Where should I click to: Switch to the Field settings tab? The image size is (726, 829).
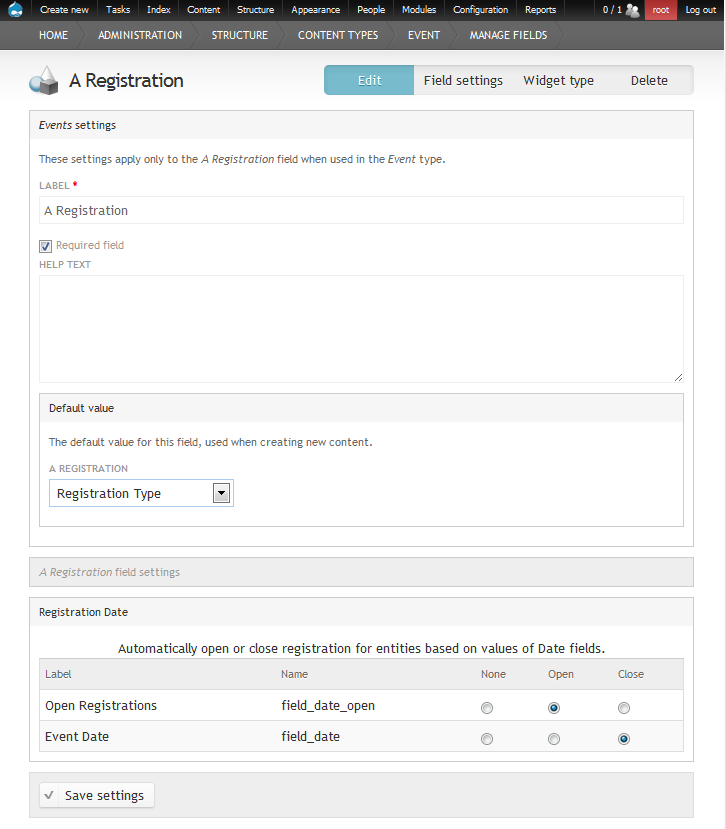(x=463, y=81)
